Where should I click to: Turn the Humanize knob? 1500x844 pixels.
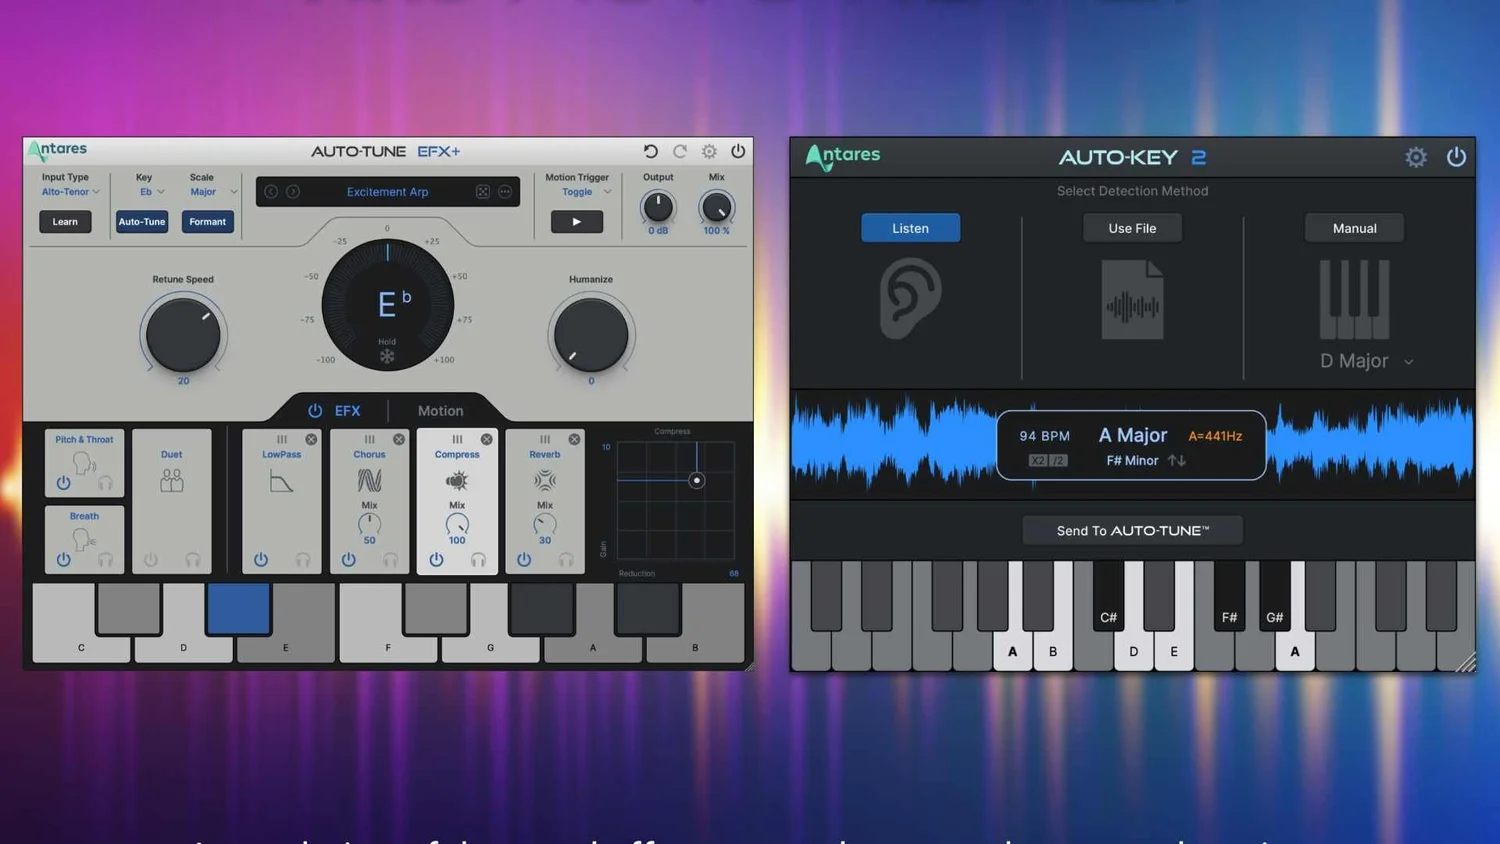pyautogui.click(x=590, y=336)
